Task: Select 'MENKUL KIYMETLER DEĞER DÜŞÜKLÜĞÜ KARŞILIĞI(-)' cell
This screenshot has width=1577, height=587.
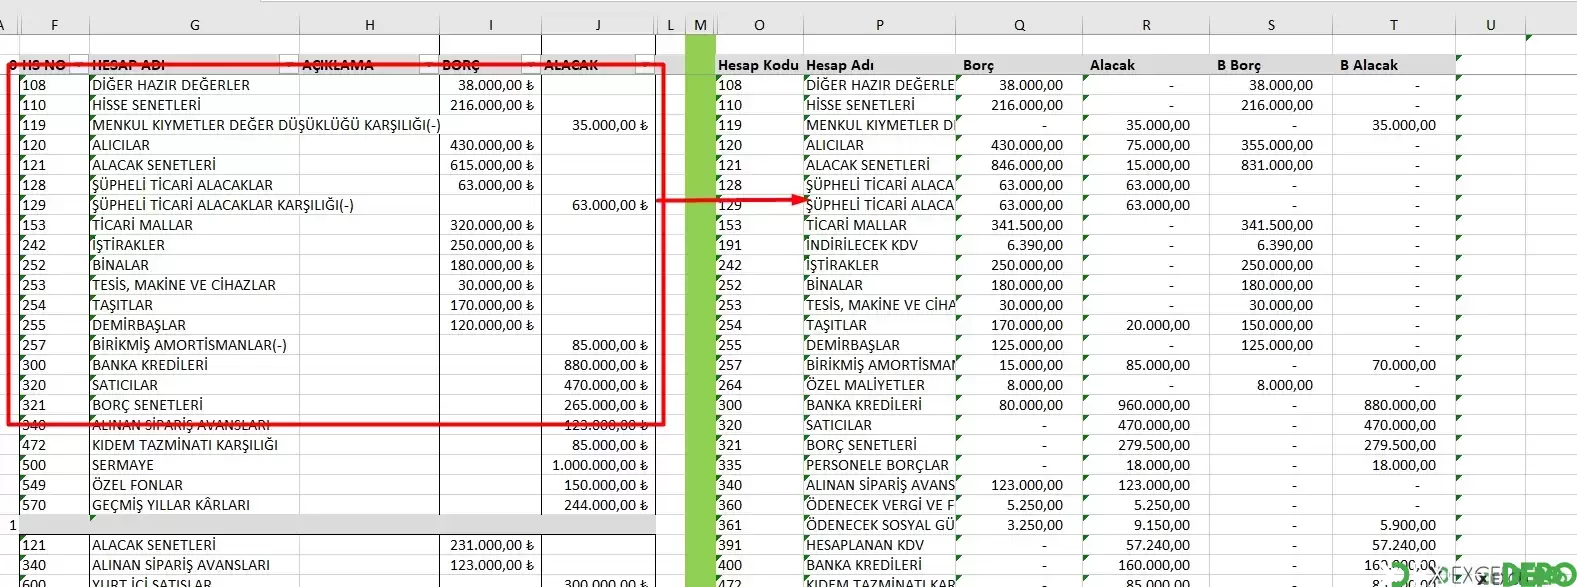Action: [x=265, y=125]
